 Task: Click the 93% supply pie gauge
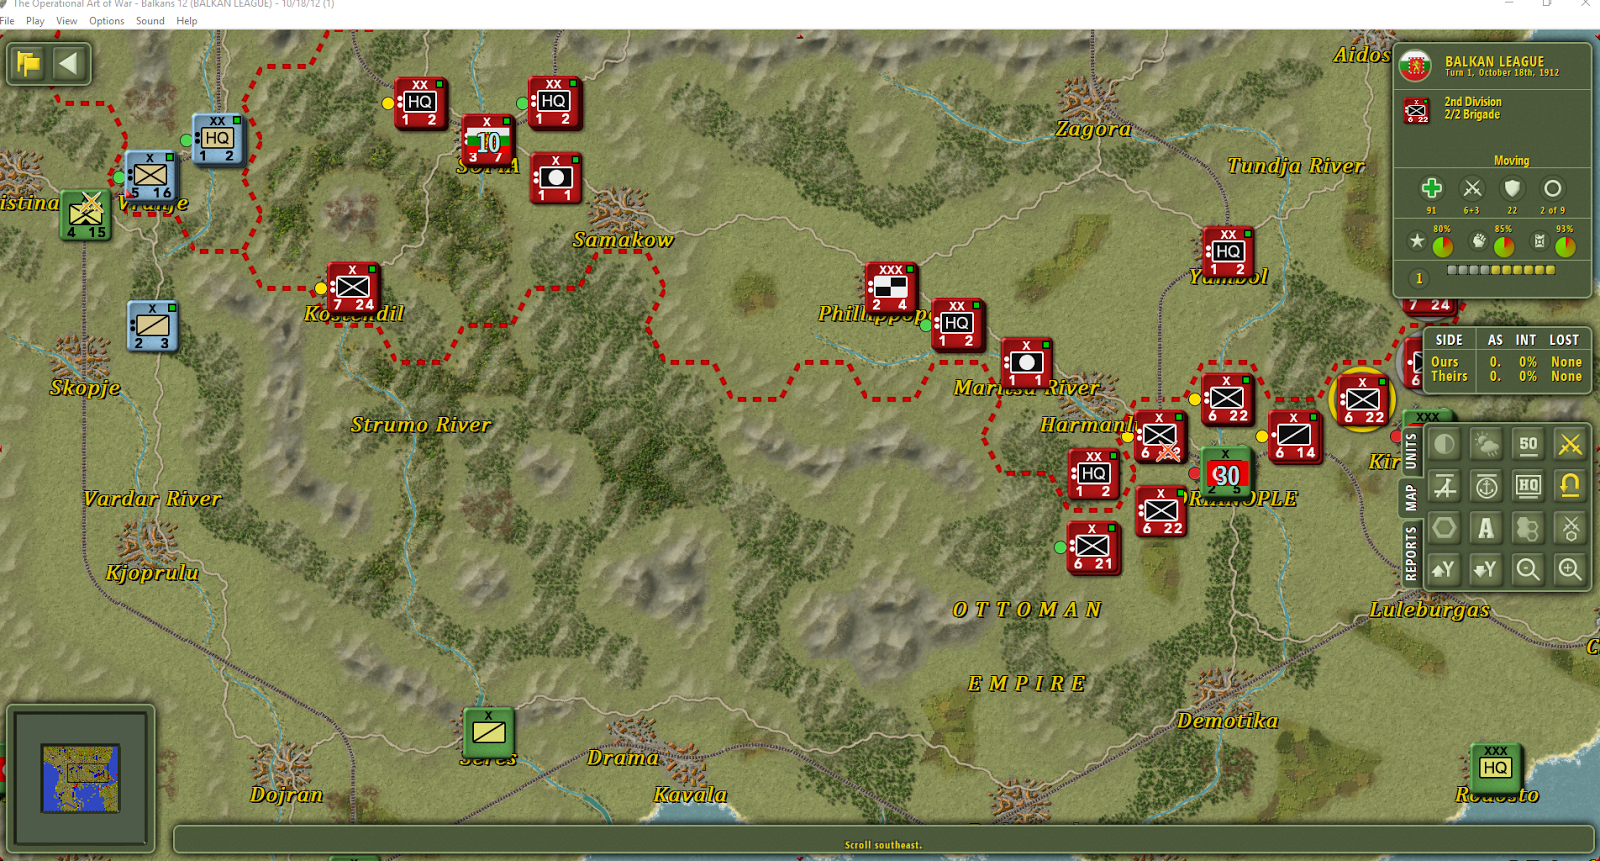pos(1565,247)
